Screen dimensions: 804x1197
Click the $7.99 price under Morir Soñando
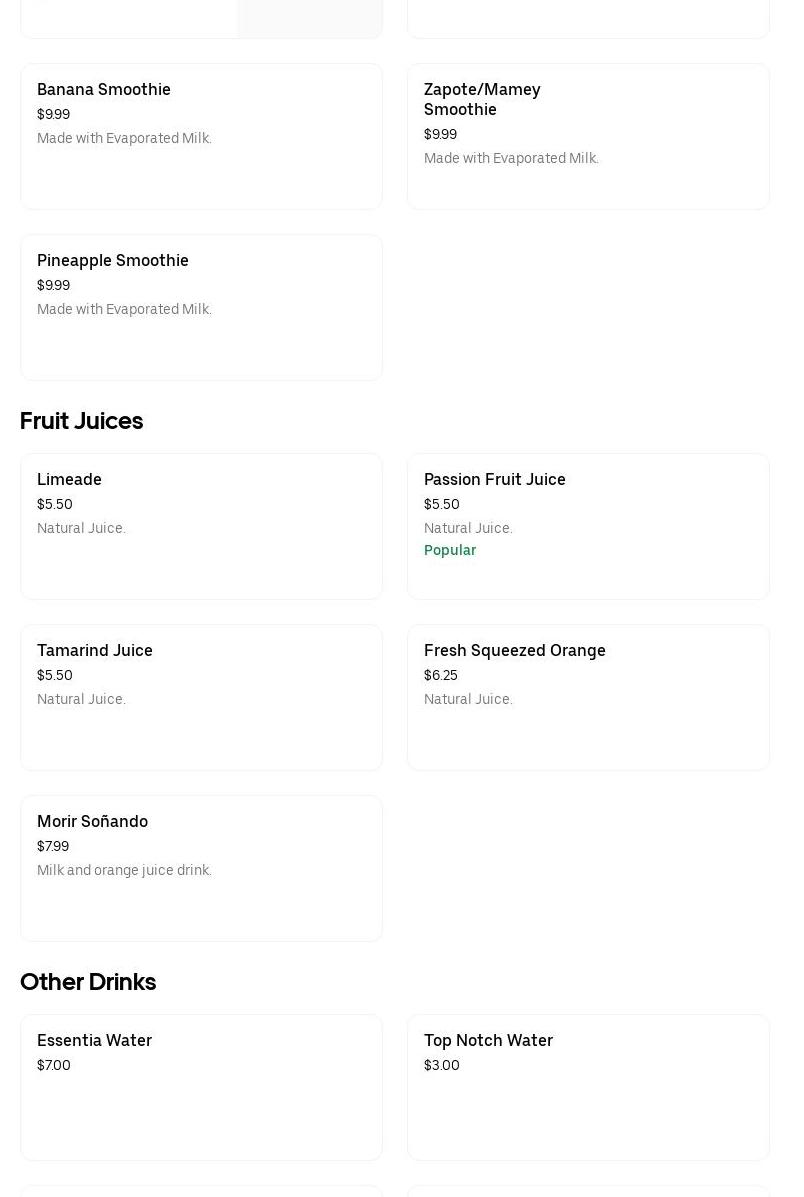click(x=53, y=847)
